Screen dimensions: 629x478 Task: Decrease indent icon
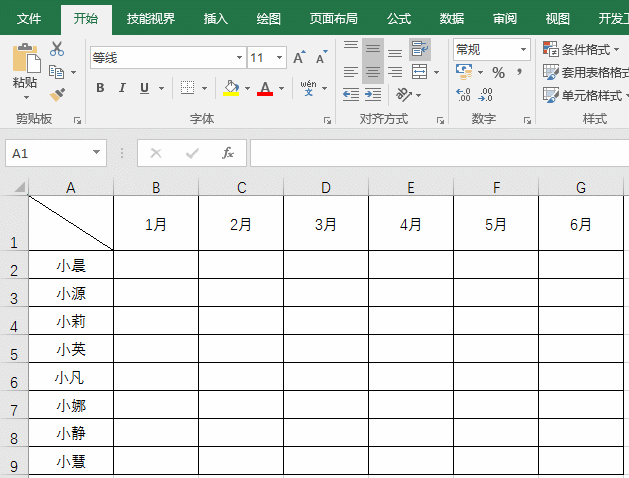[351, 95]
